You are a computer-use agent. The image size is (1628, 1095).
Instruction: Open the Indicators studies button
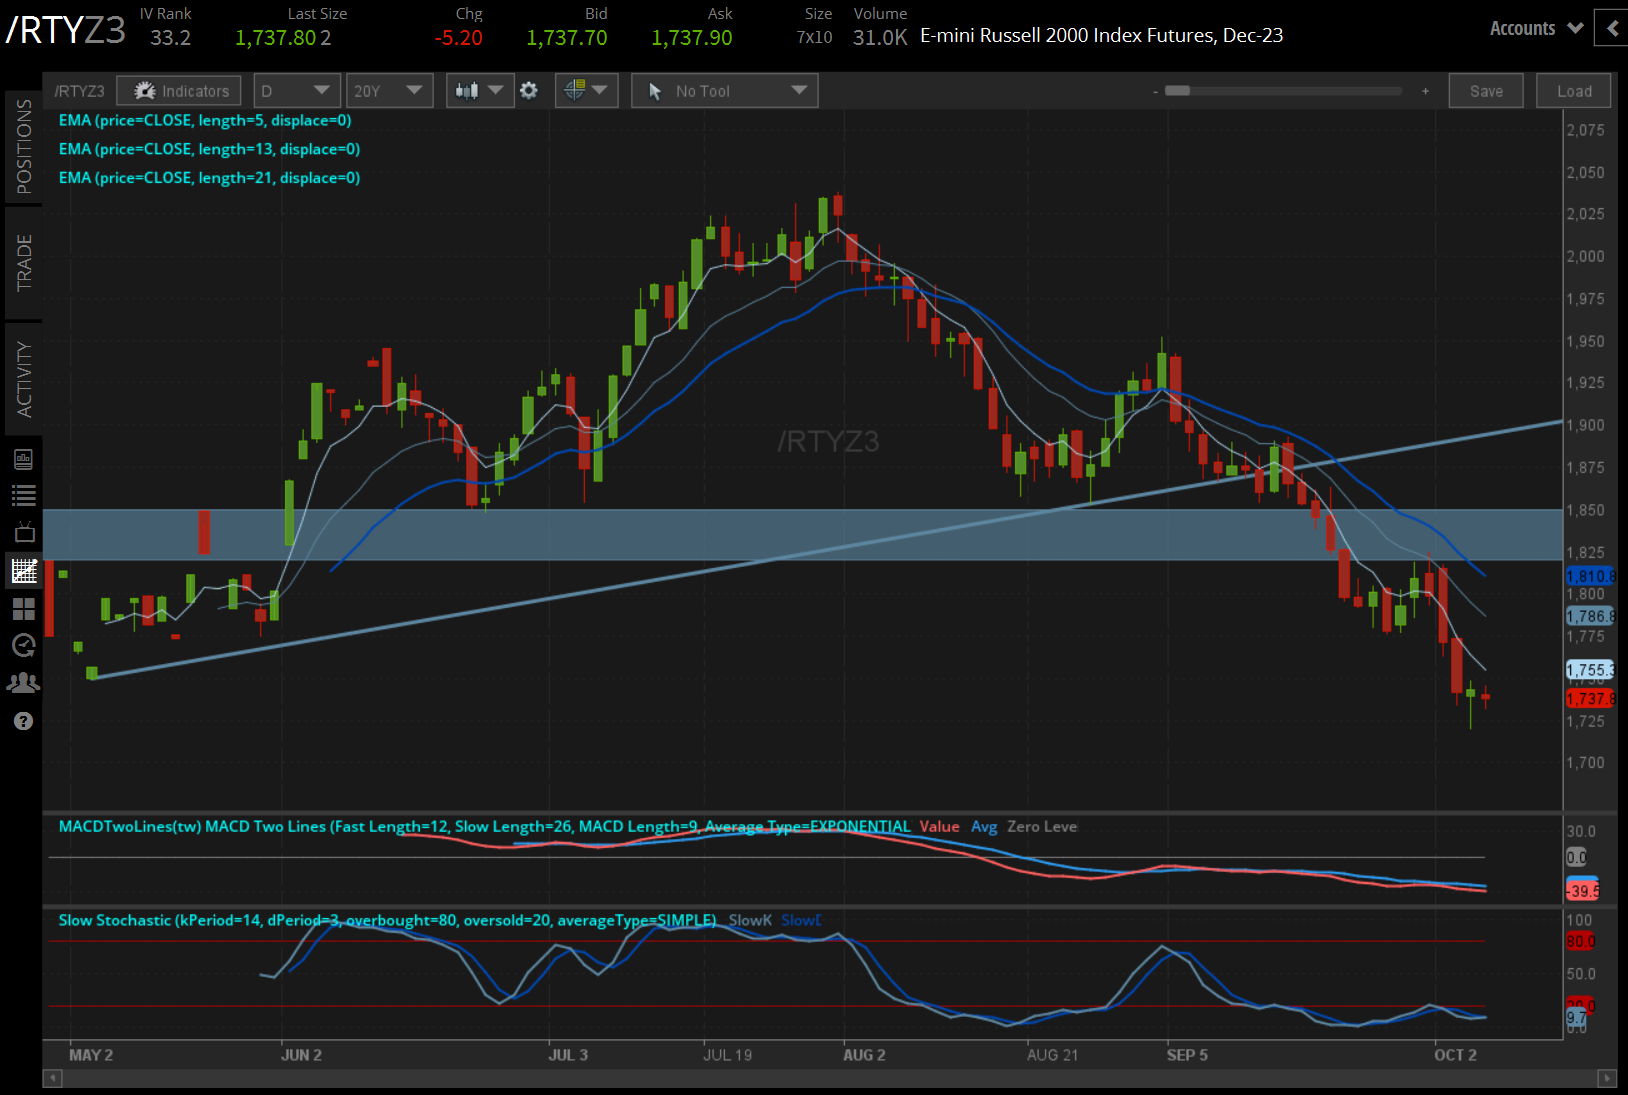tap(179, 91)
